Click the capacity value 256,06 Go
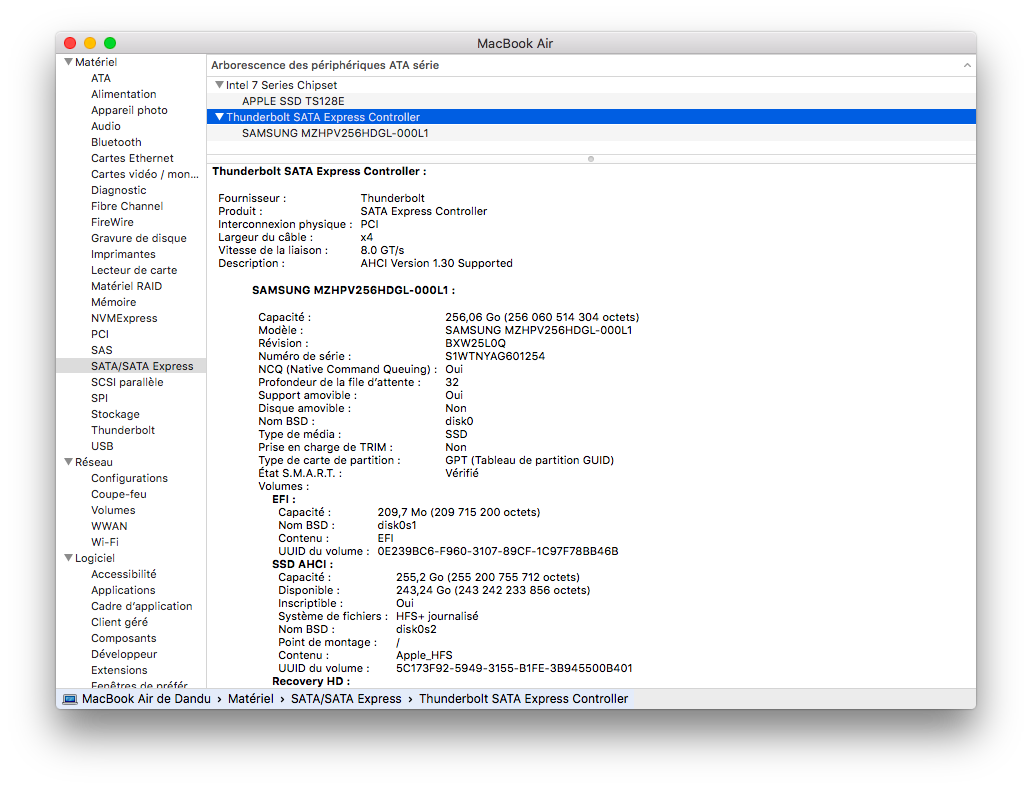Image resolution: width=1032 pixels, height=789 pixels. pos(473,317)
